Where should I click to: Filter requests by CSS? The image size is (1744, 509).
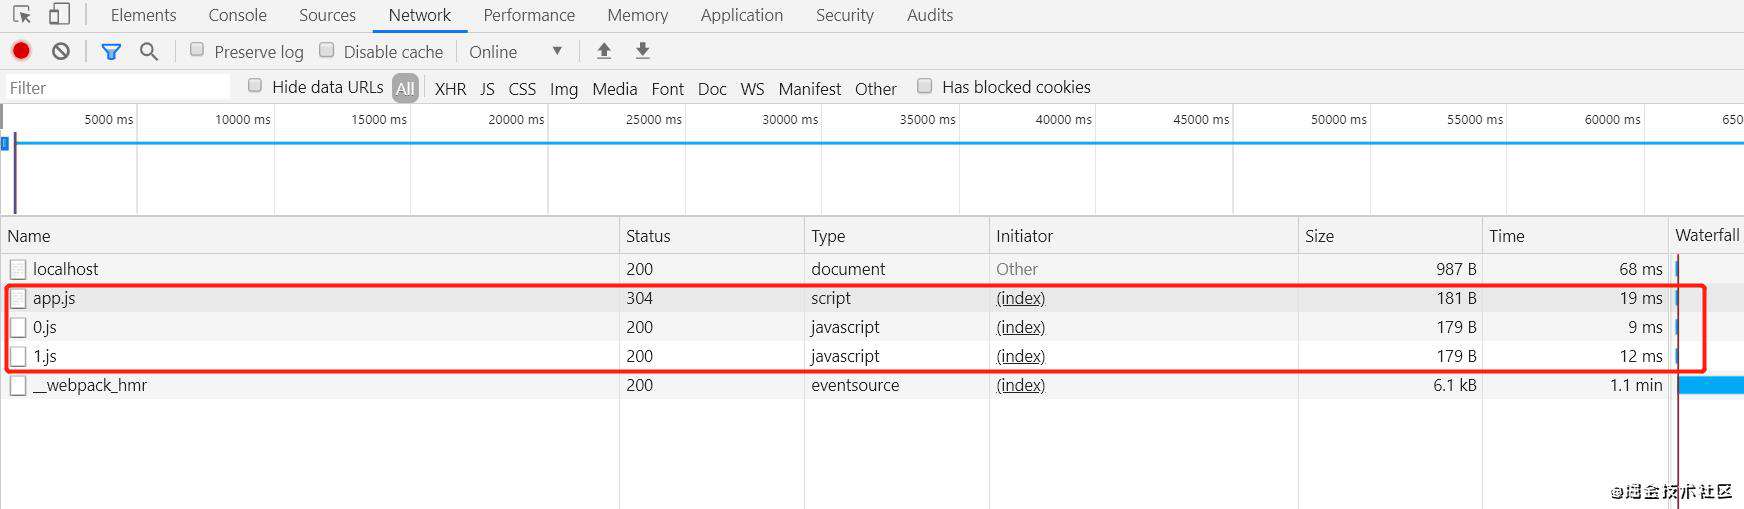522,89
